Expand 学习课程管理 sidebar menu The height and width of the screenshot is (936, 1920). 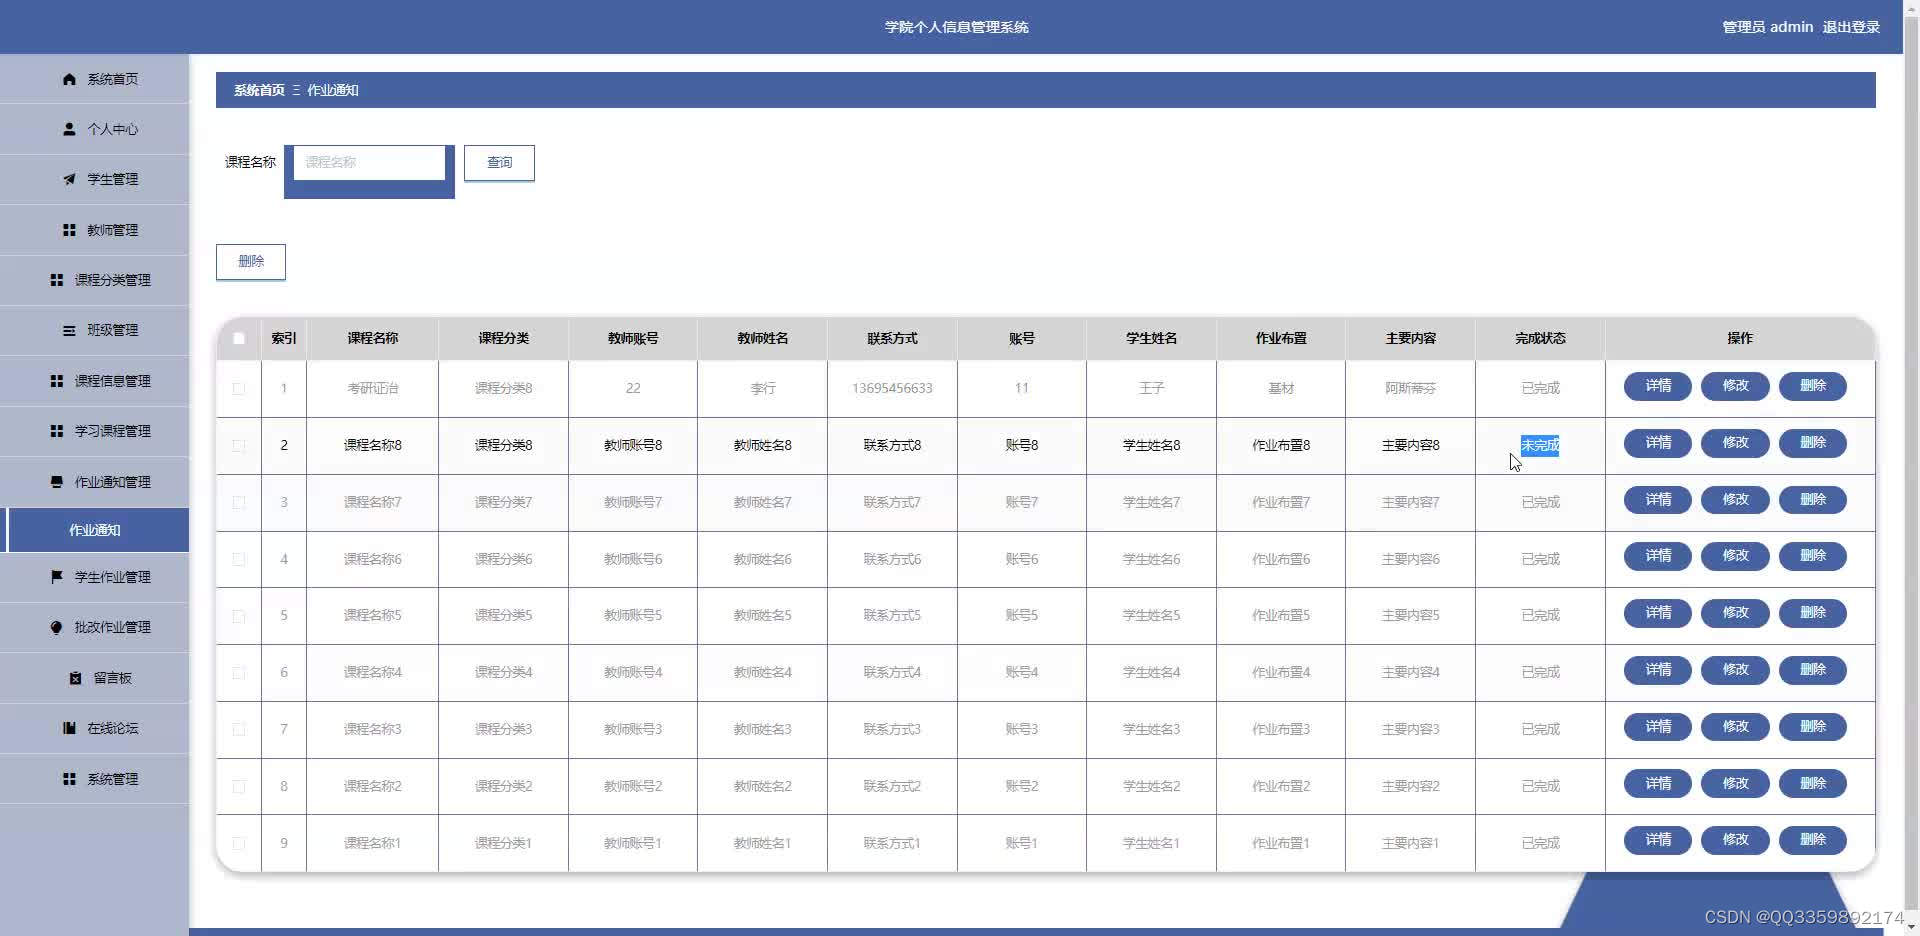(94, 431)
